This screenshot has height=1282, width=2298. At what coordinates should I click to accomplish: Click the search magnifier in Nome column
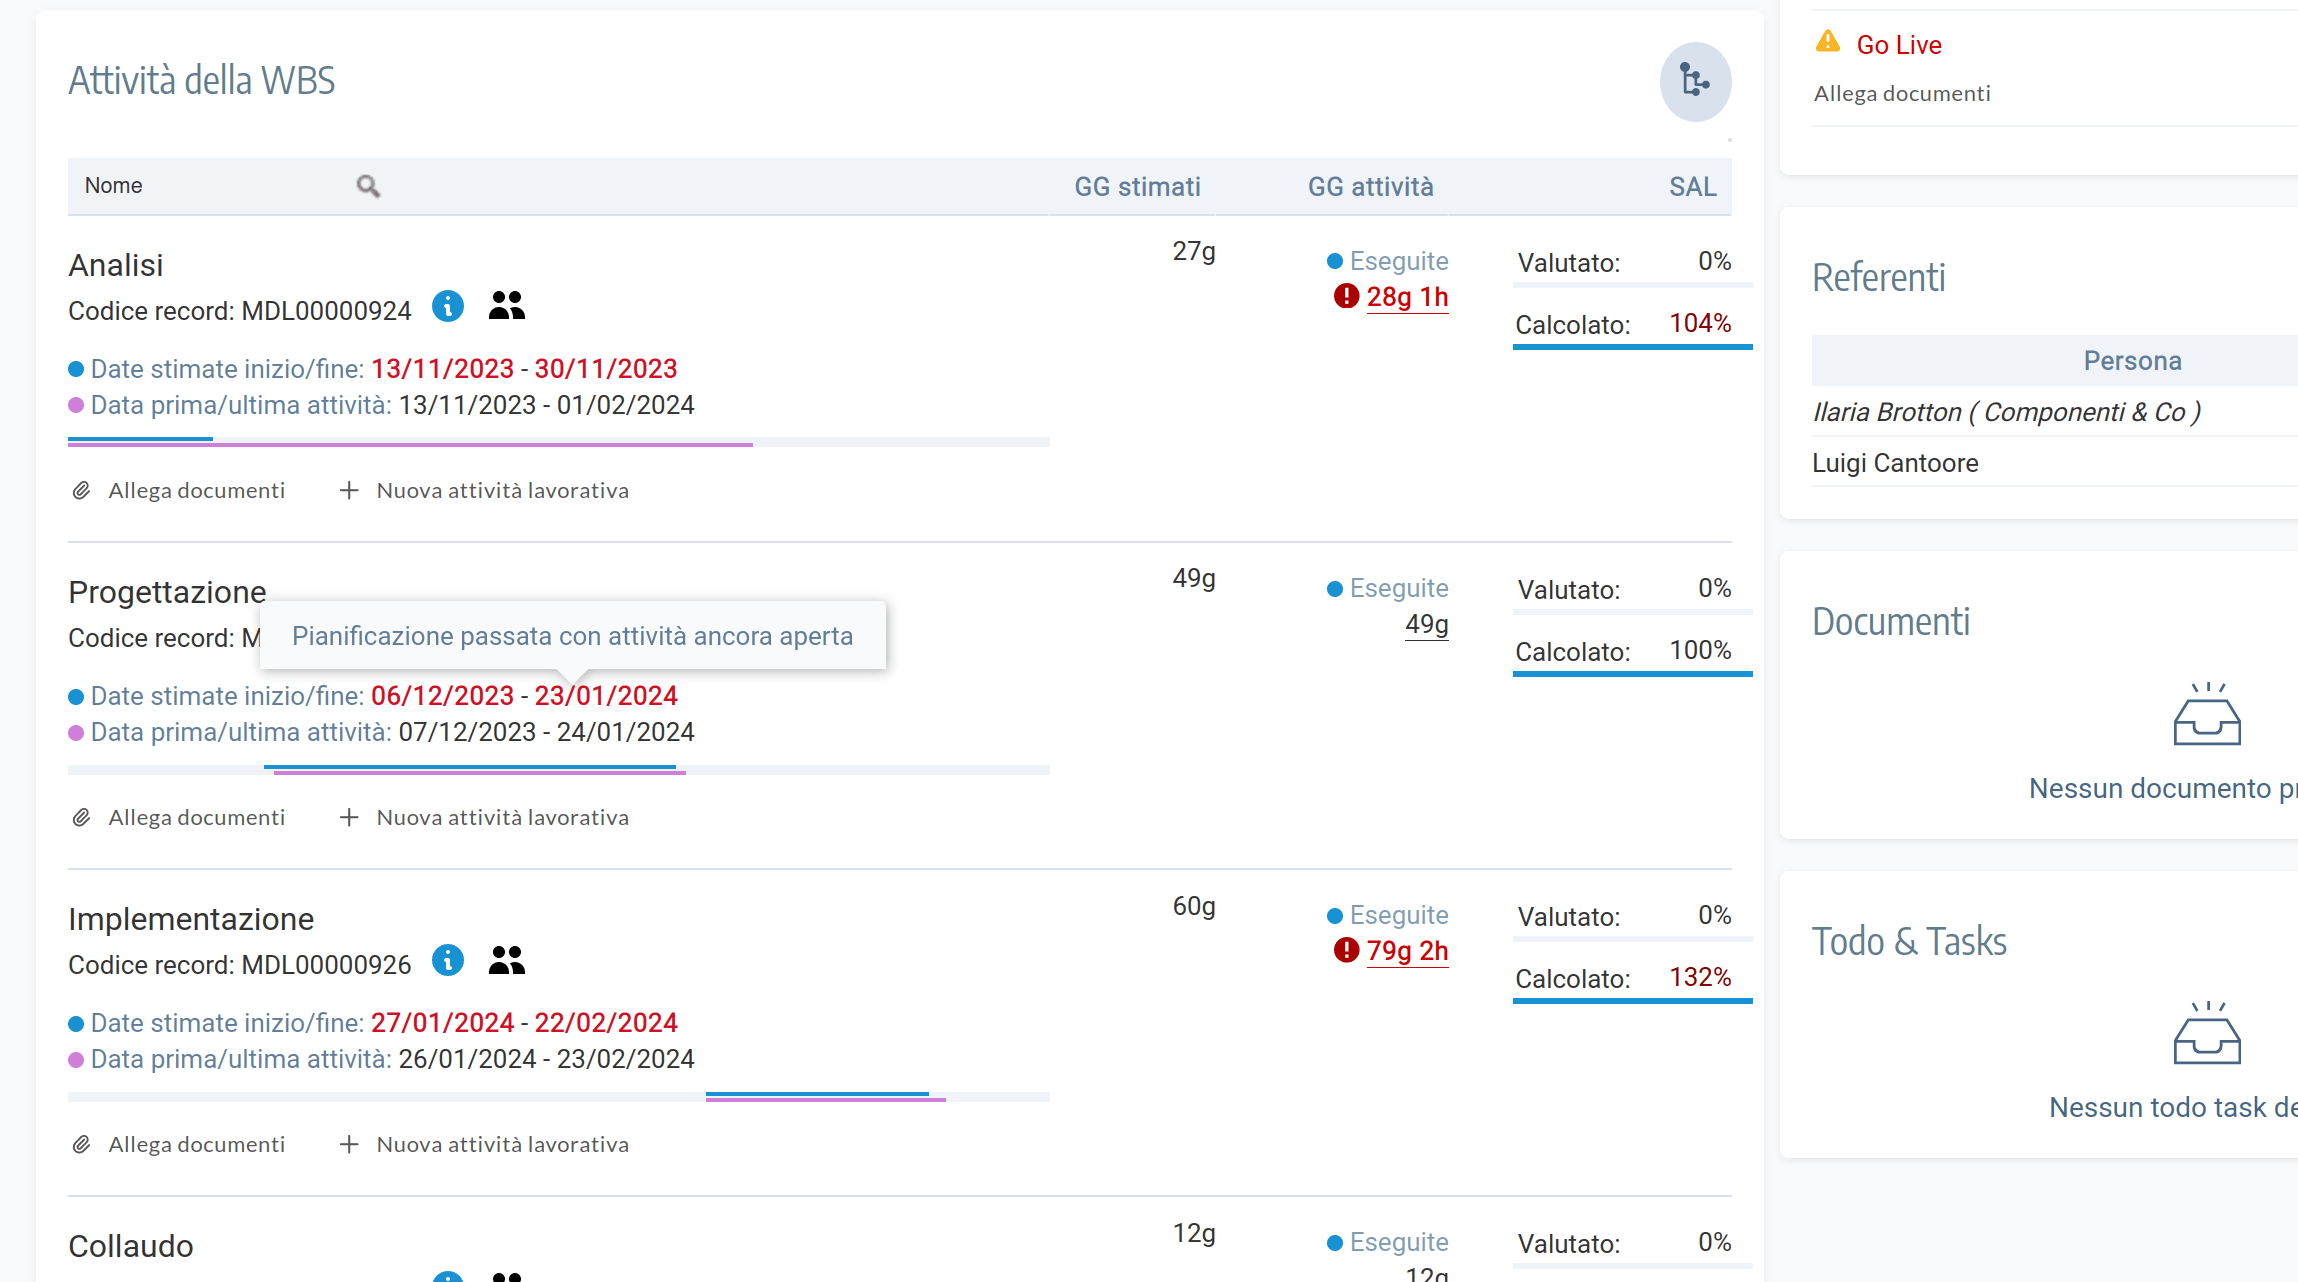pos(368,186)
